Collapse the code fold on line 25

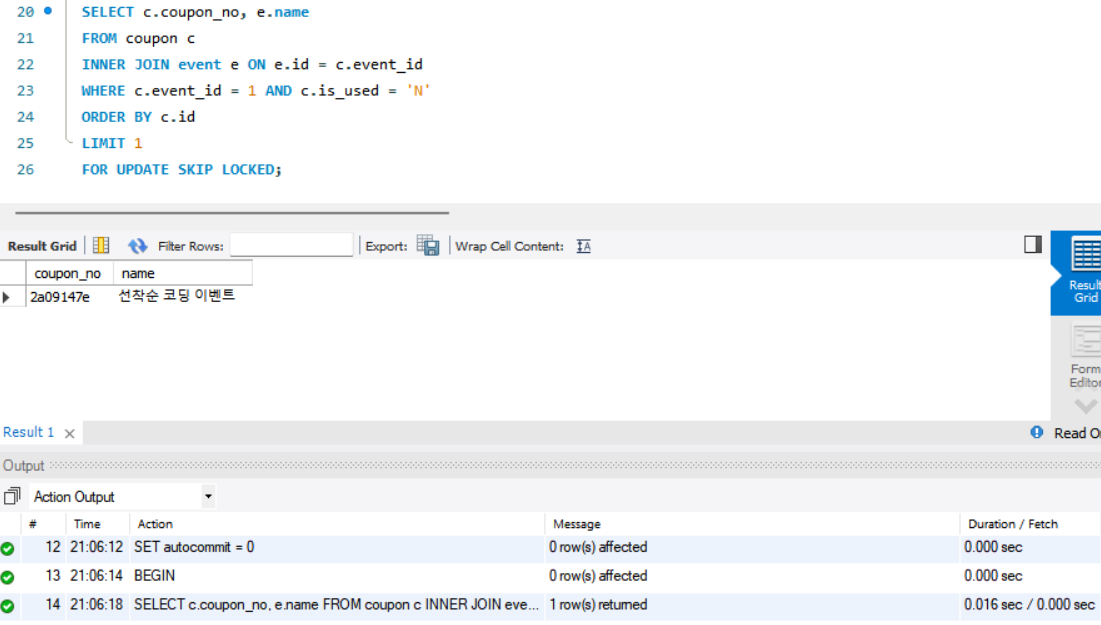coord(68,142)
